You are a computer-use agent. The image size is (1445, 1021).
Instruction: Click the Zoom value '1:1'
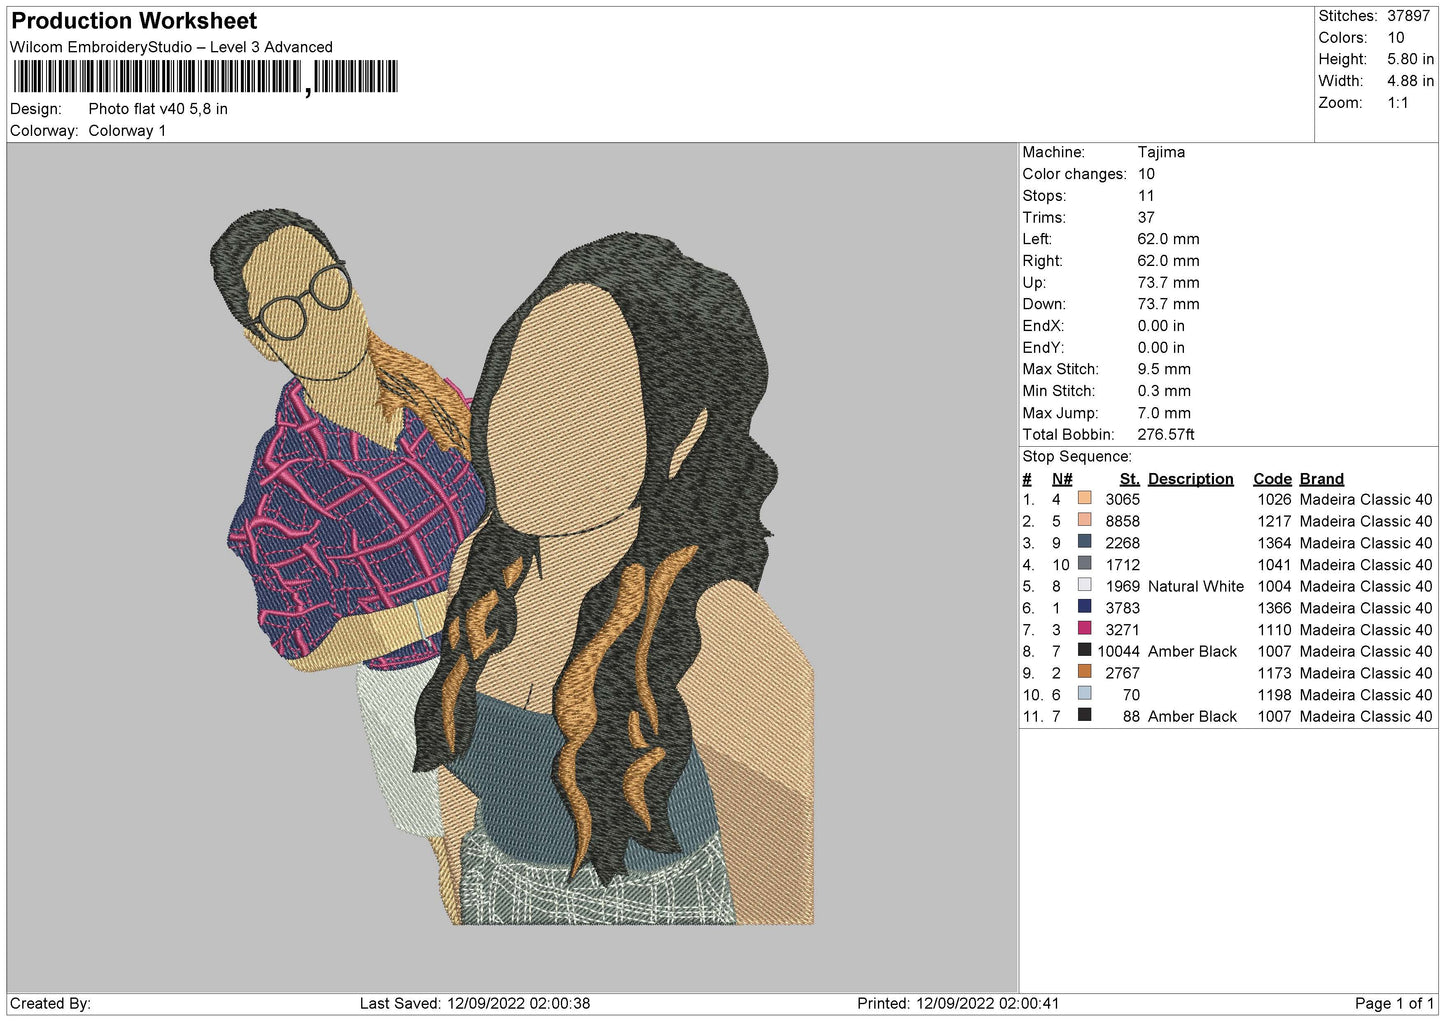tap(1397, 103)
